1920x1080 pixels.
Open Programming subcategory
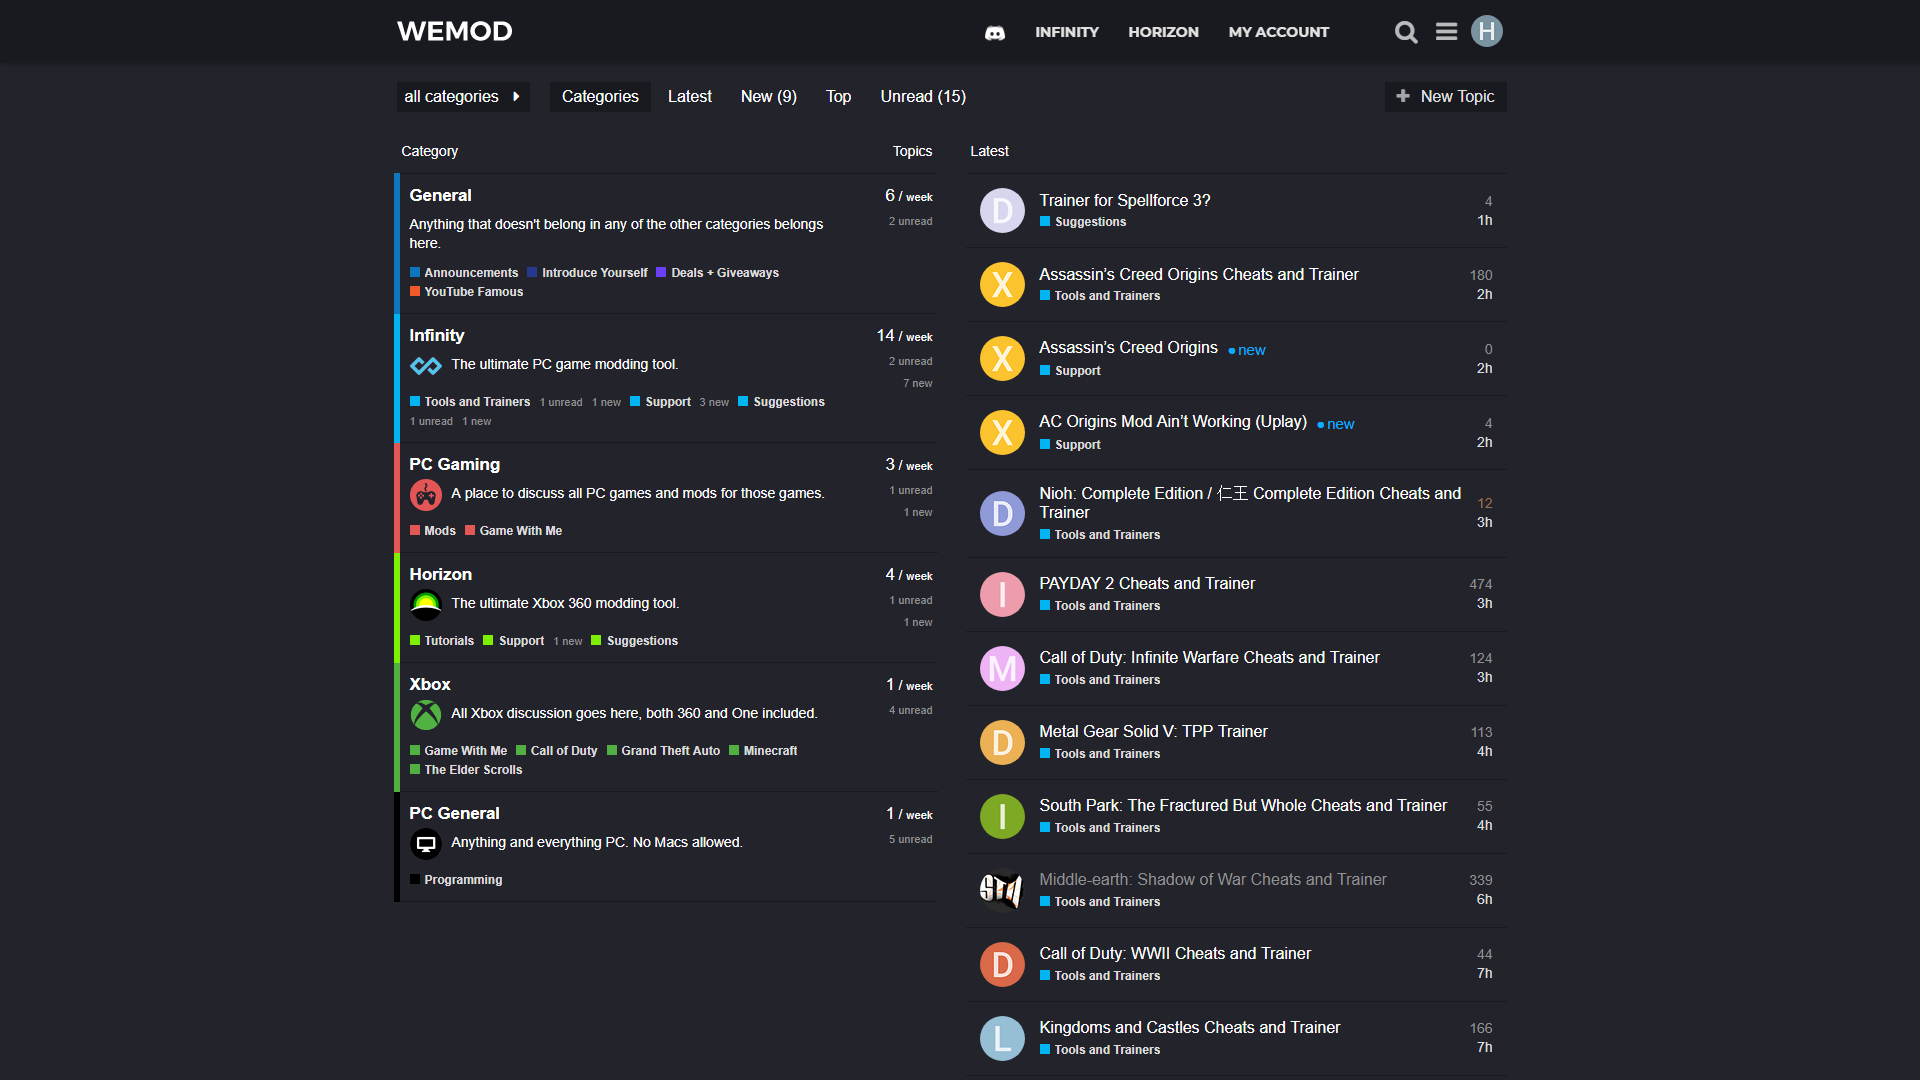(x=457, y=880)
